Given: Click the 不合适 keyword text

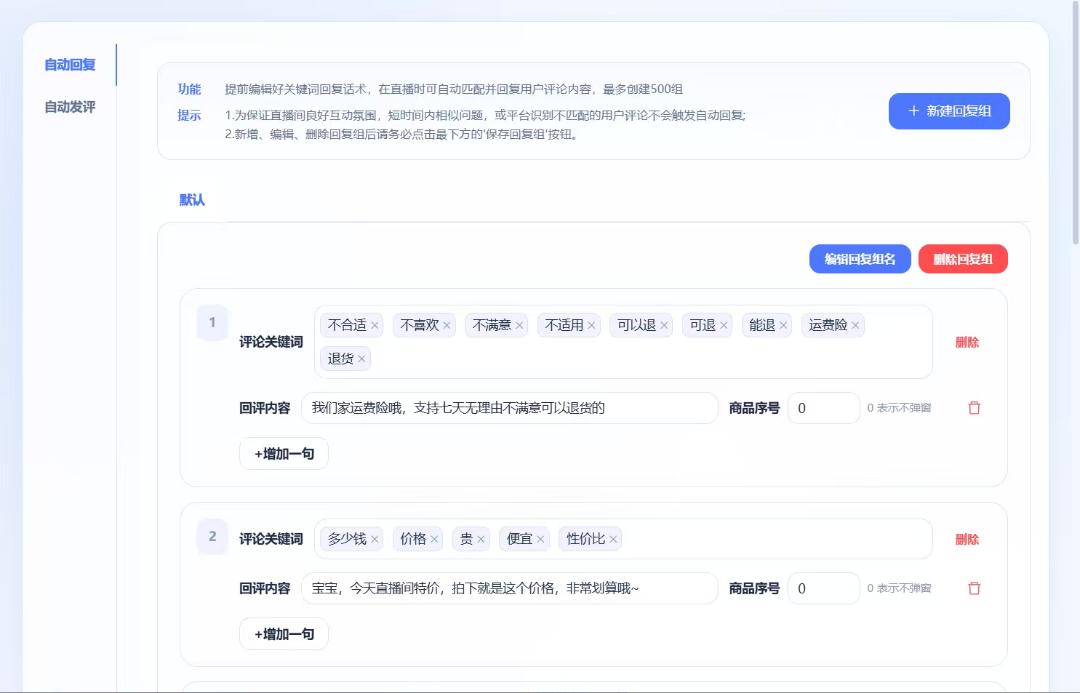Looking at the screenshot, I should click(347, 325).
